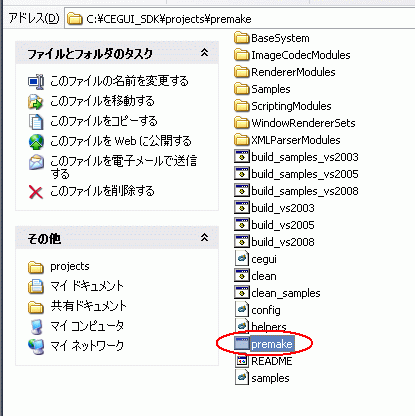Click the README file icon
Image resolution: width=415 pixels, height=416 pixels.
pos(242,361)
